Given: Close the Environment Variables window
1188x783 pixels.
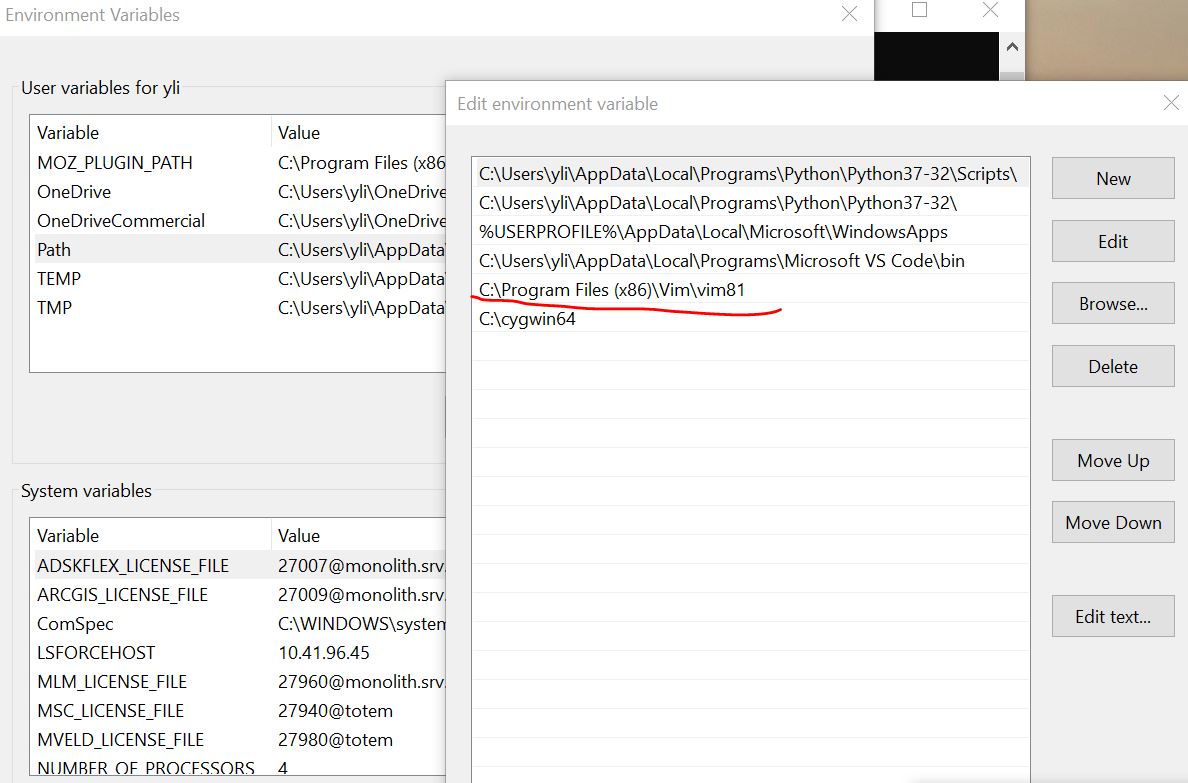Looking at the screenshot, I should point(849,14).
